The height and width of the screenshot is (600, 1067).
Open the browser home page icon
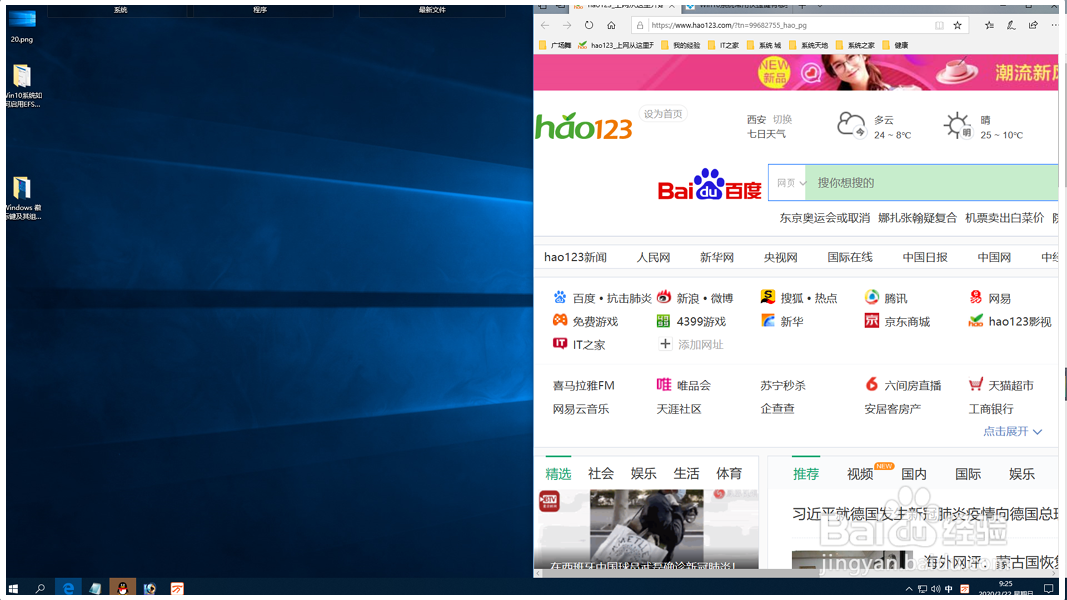611,25
